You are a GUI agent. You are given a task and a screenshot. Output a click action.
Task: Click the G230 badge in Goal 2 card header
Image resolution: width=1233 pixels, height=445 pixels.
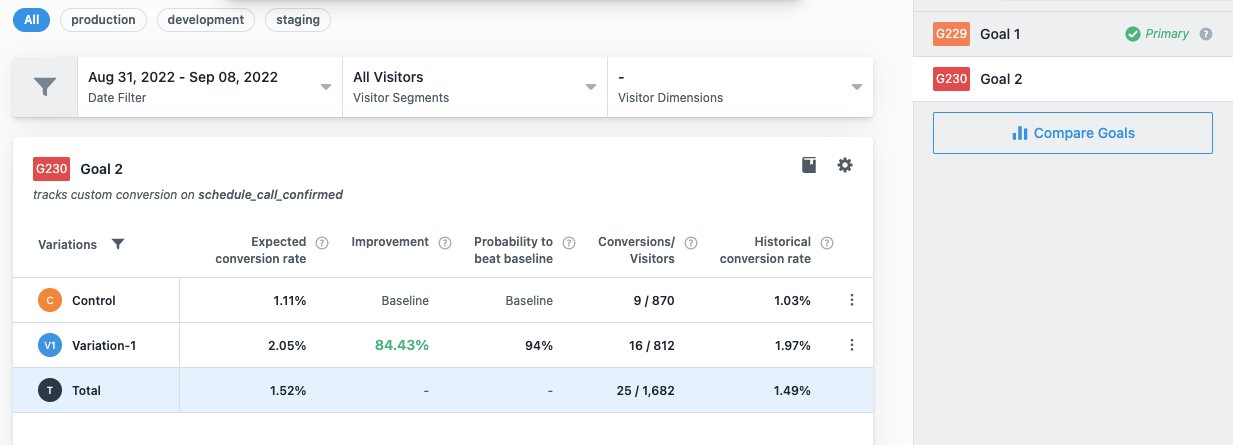[x=51, y=169]
